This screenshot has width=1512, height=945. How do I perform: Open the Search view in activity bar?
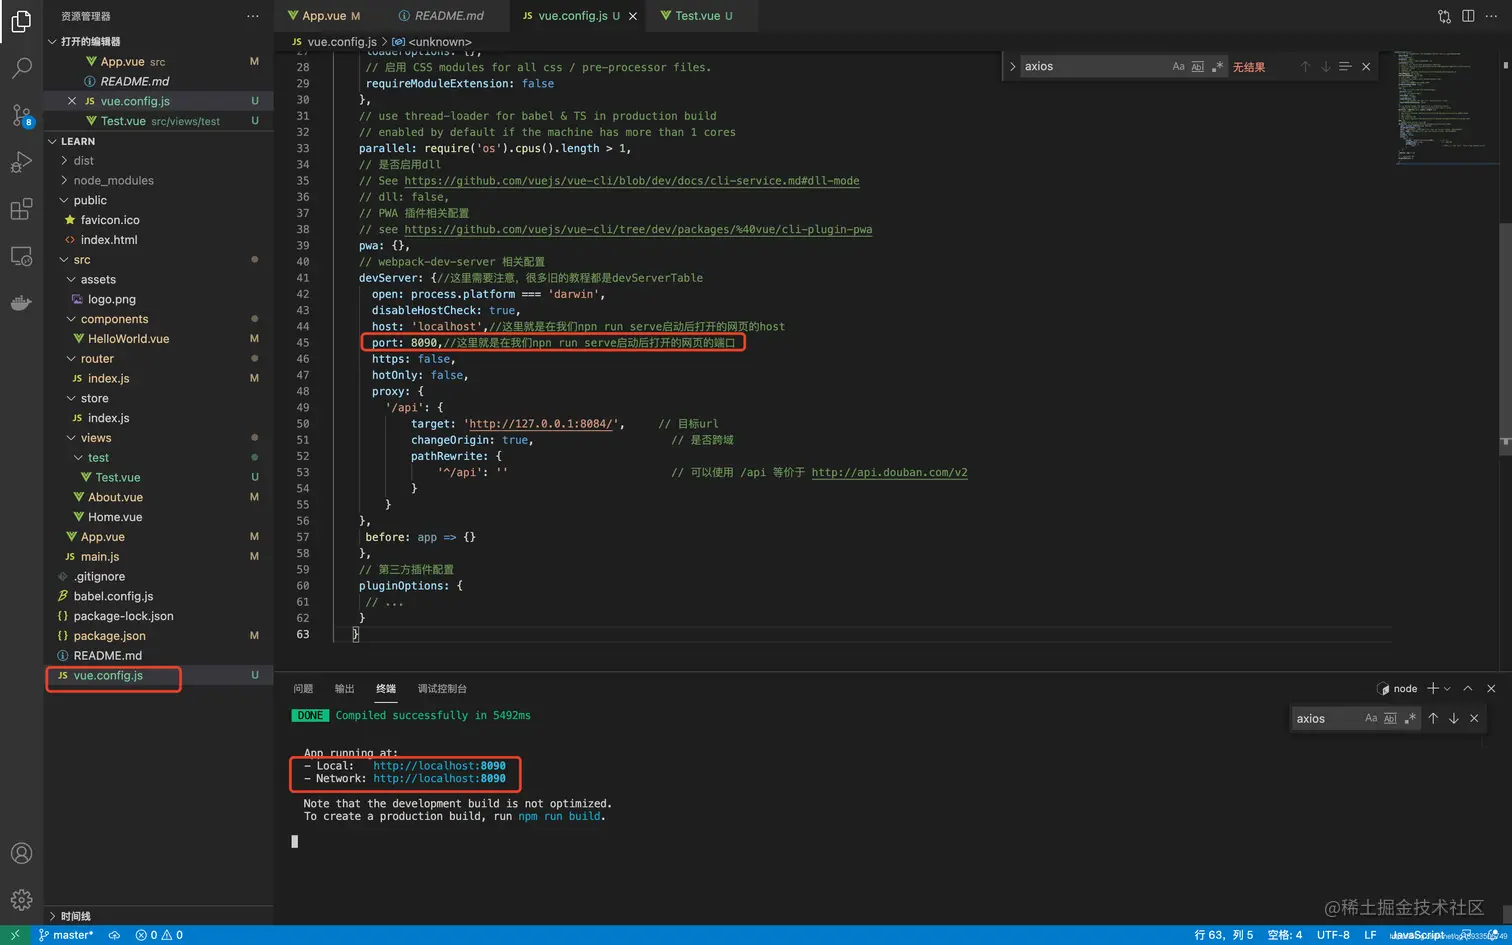21,68
